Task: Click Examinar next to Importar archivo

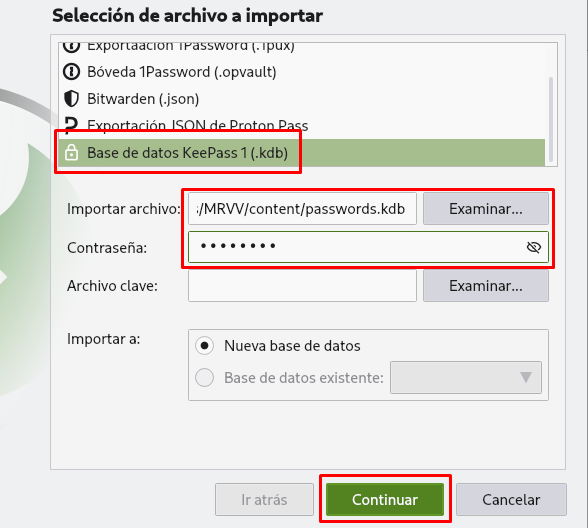Action: coord(486,209)
